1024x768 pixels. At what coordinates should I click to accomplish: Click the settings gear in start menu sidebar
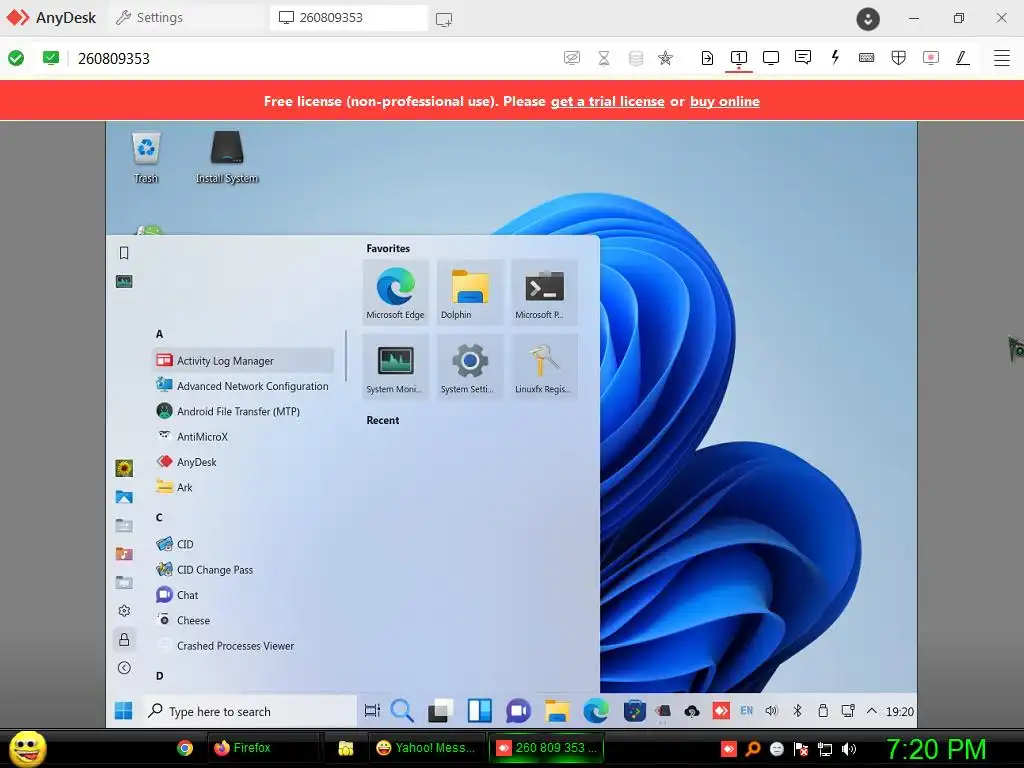point(124,611)
